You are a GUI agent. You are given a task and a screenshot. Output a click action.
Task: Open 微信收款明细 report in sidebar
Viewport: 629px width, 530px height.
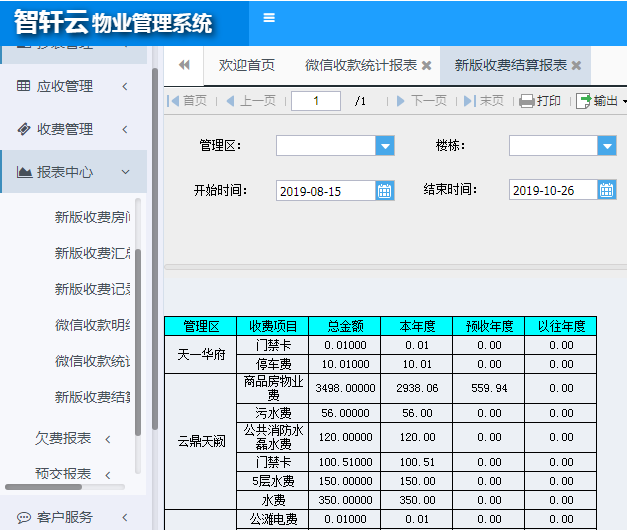click(93, 325)
